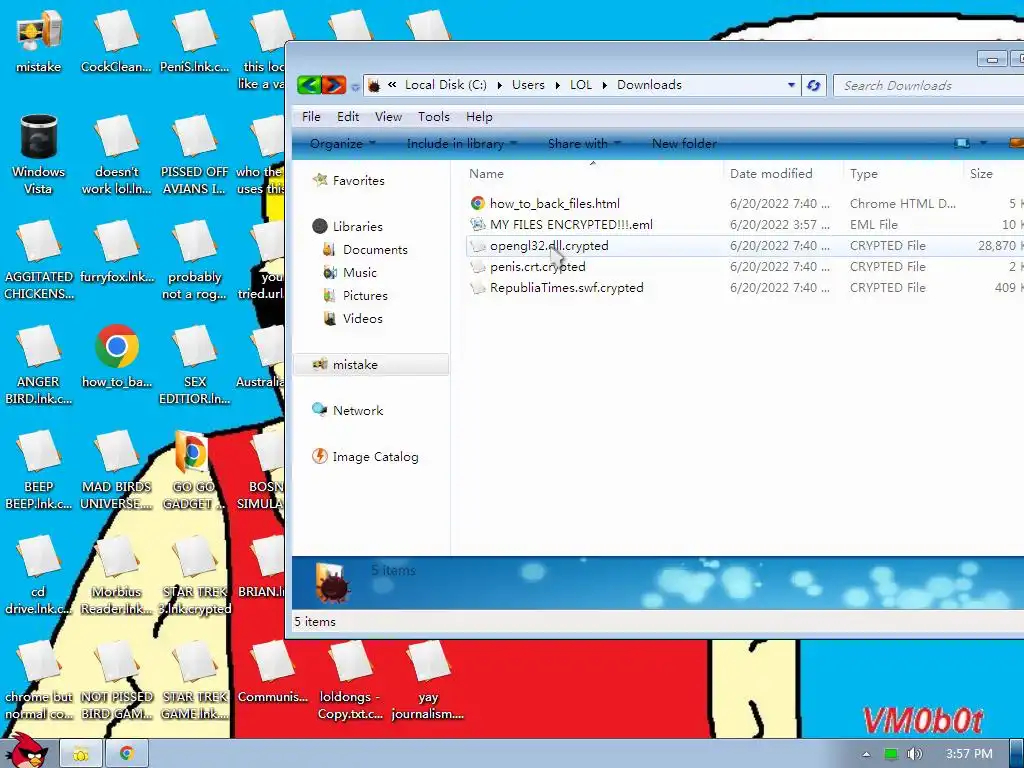Screen dimensions: 1024x768
Task: Open the Include in library dropdown
Action: (461, 144)
